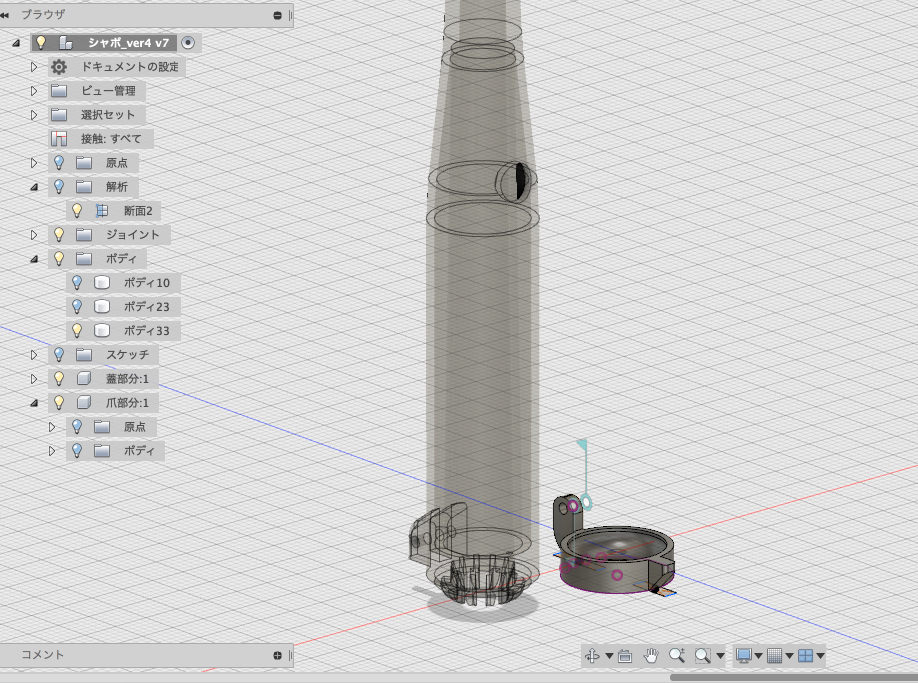The width and height of the screenshot is (918, 683).
Task: Click the Viewports layout icon
Action: click(x=806, y=655)
